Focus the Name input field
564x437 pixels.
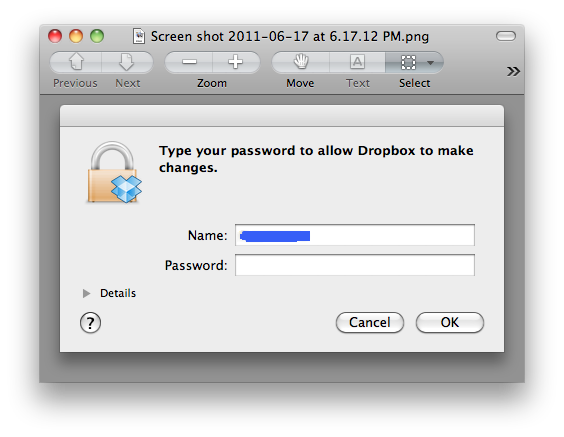(355, 235)
